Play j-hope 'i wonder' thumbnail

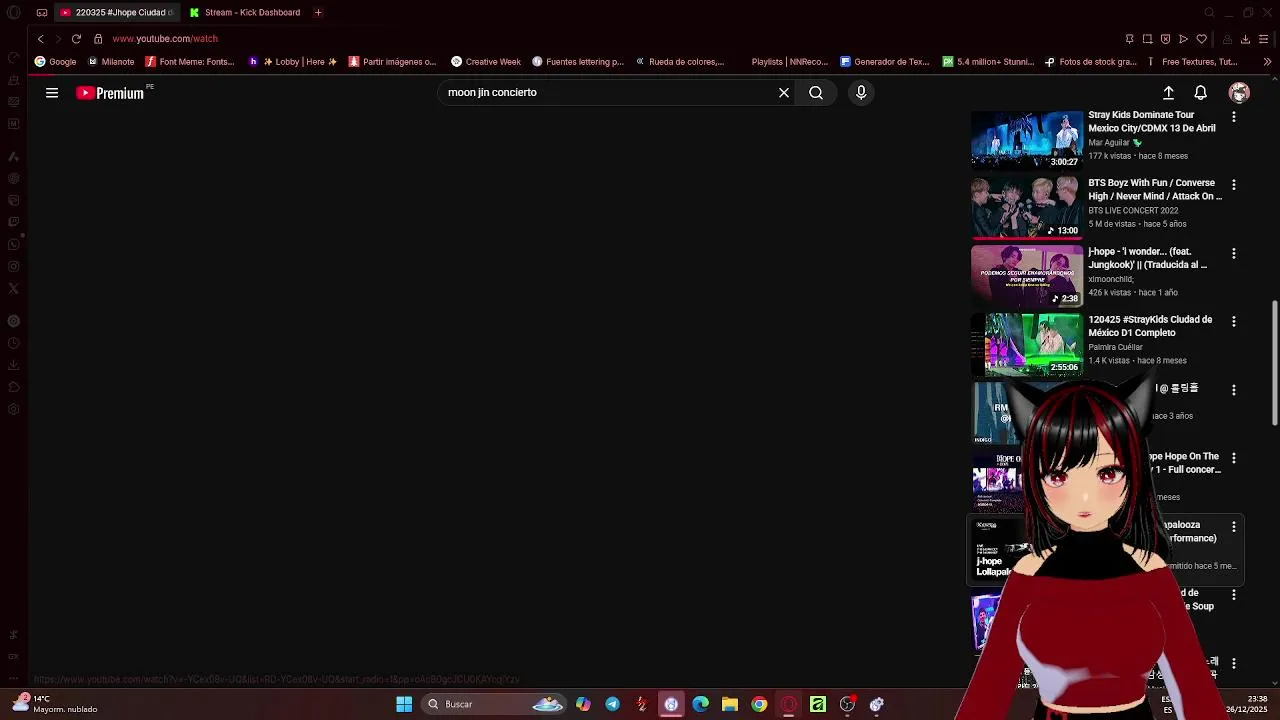tap(1027, 275)
